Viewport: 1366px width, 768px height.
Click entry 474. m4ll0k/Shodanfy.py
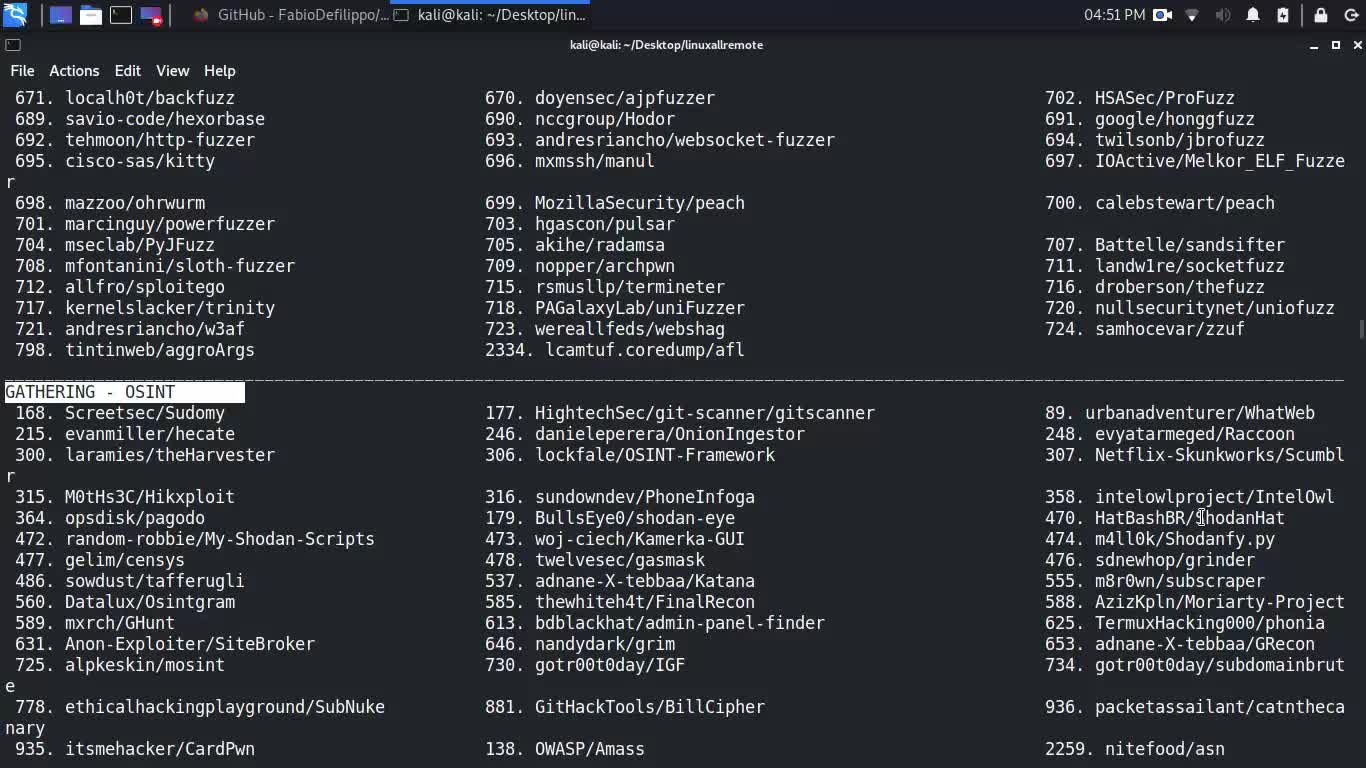coord(1160,539)
